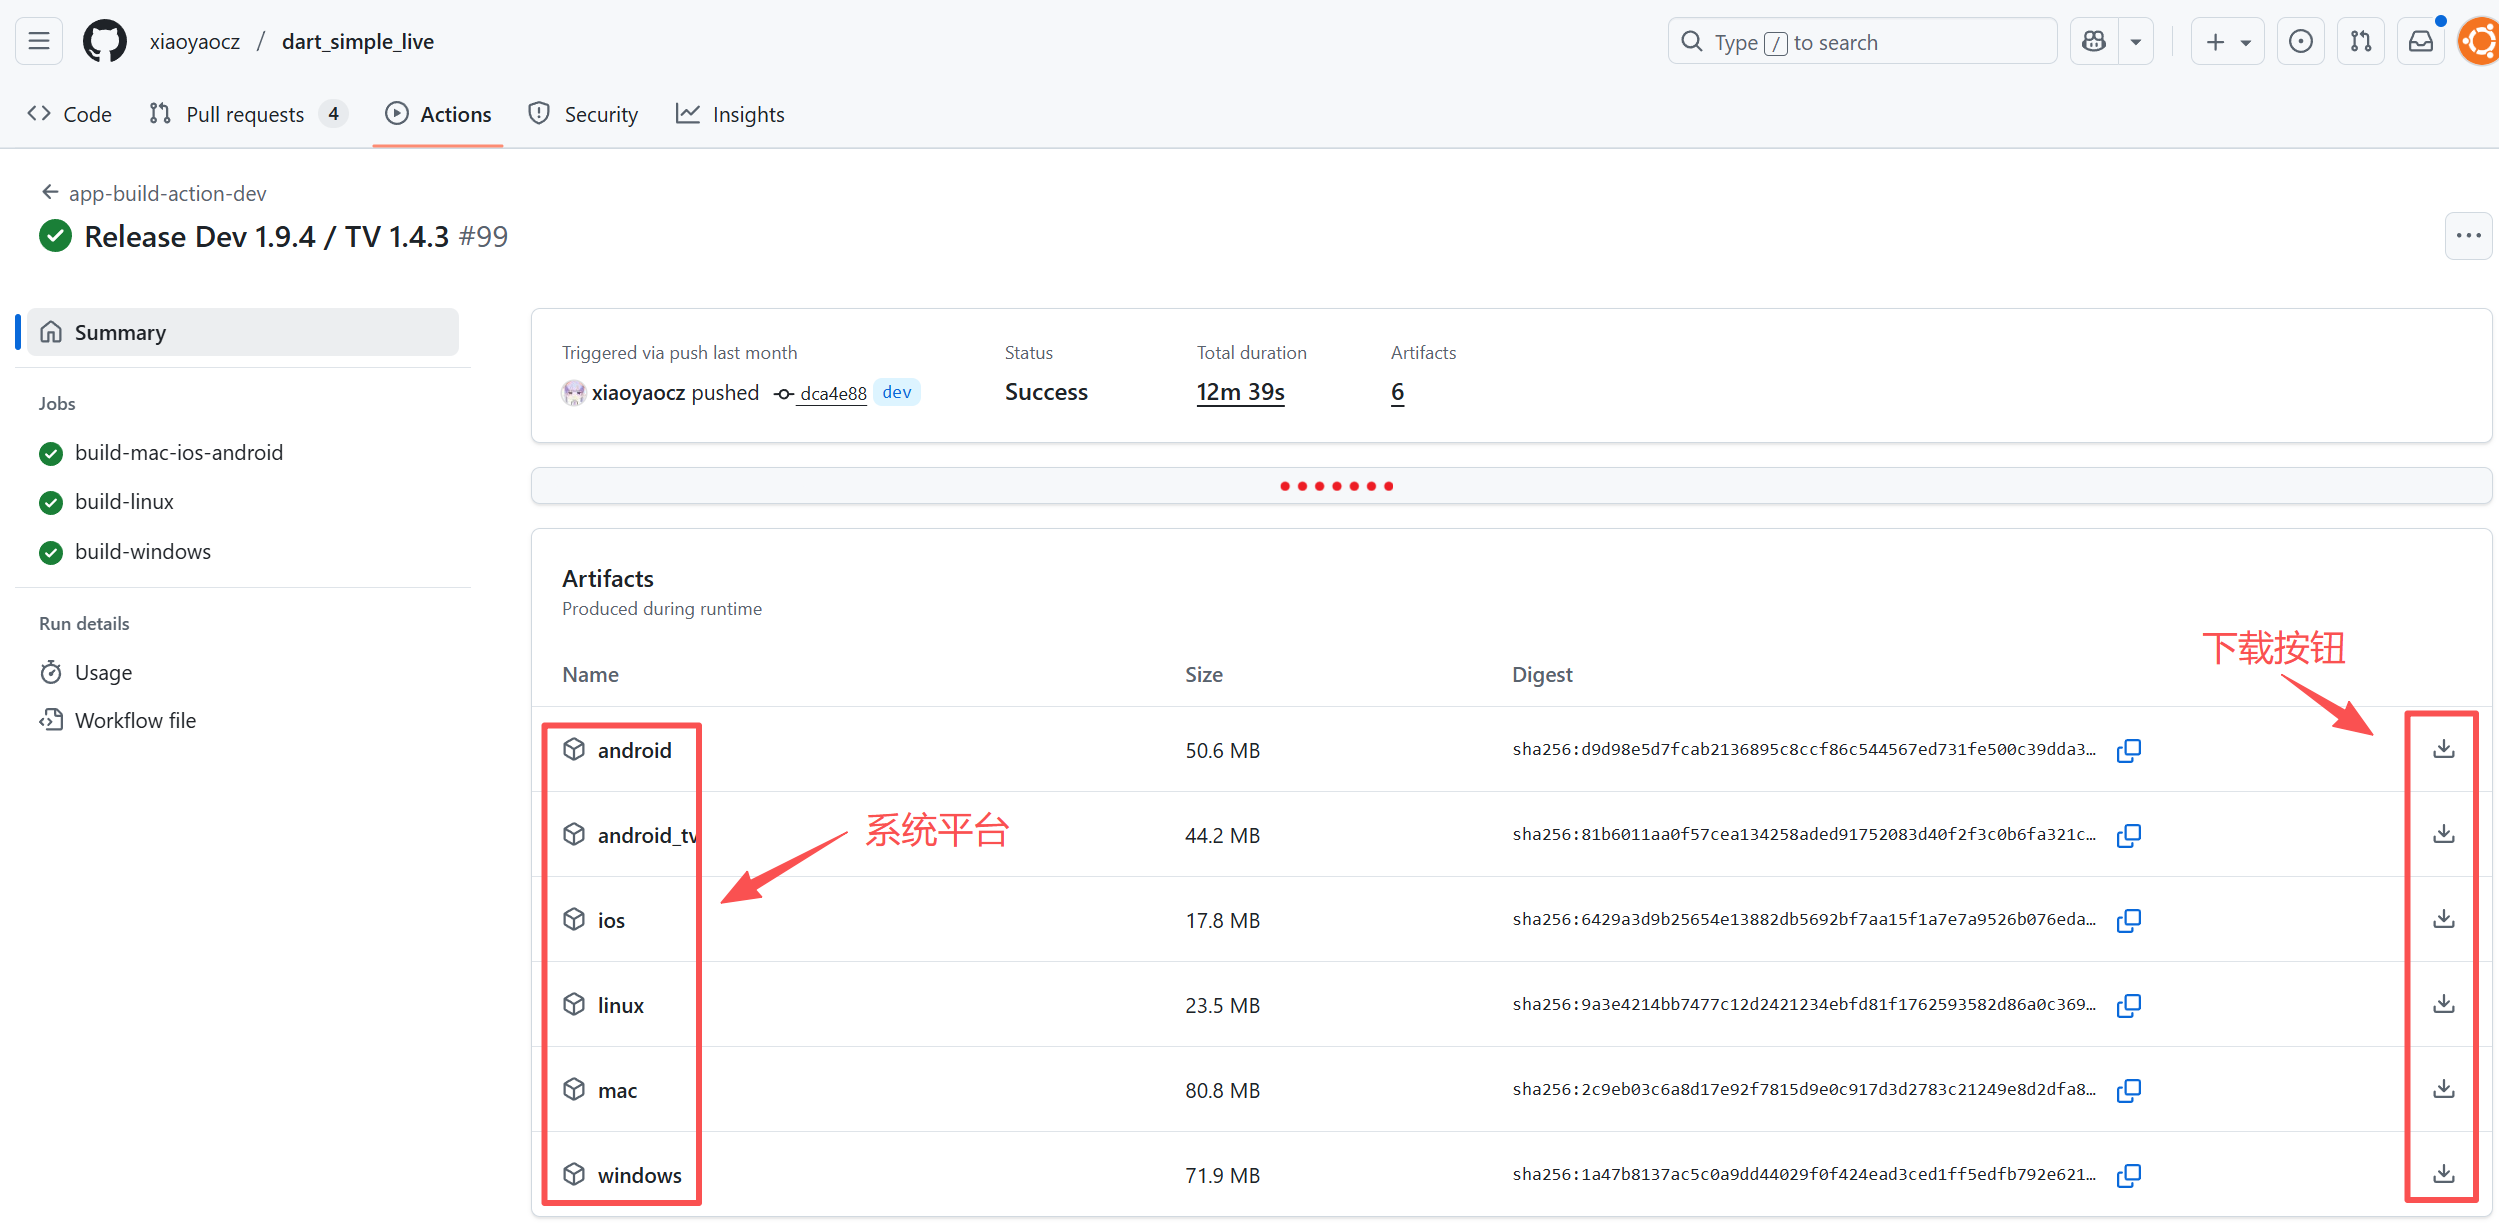Click the search input field
This screenshot has width=2499, height=1230.
pos(1862,42)
